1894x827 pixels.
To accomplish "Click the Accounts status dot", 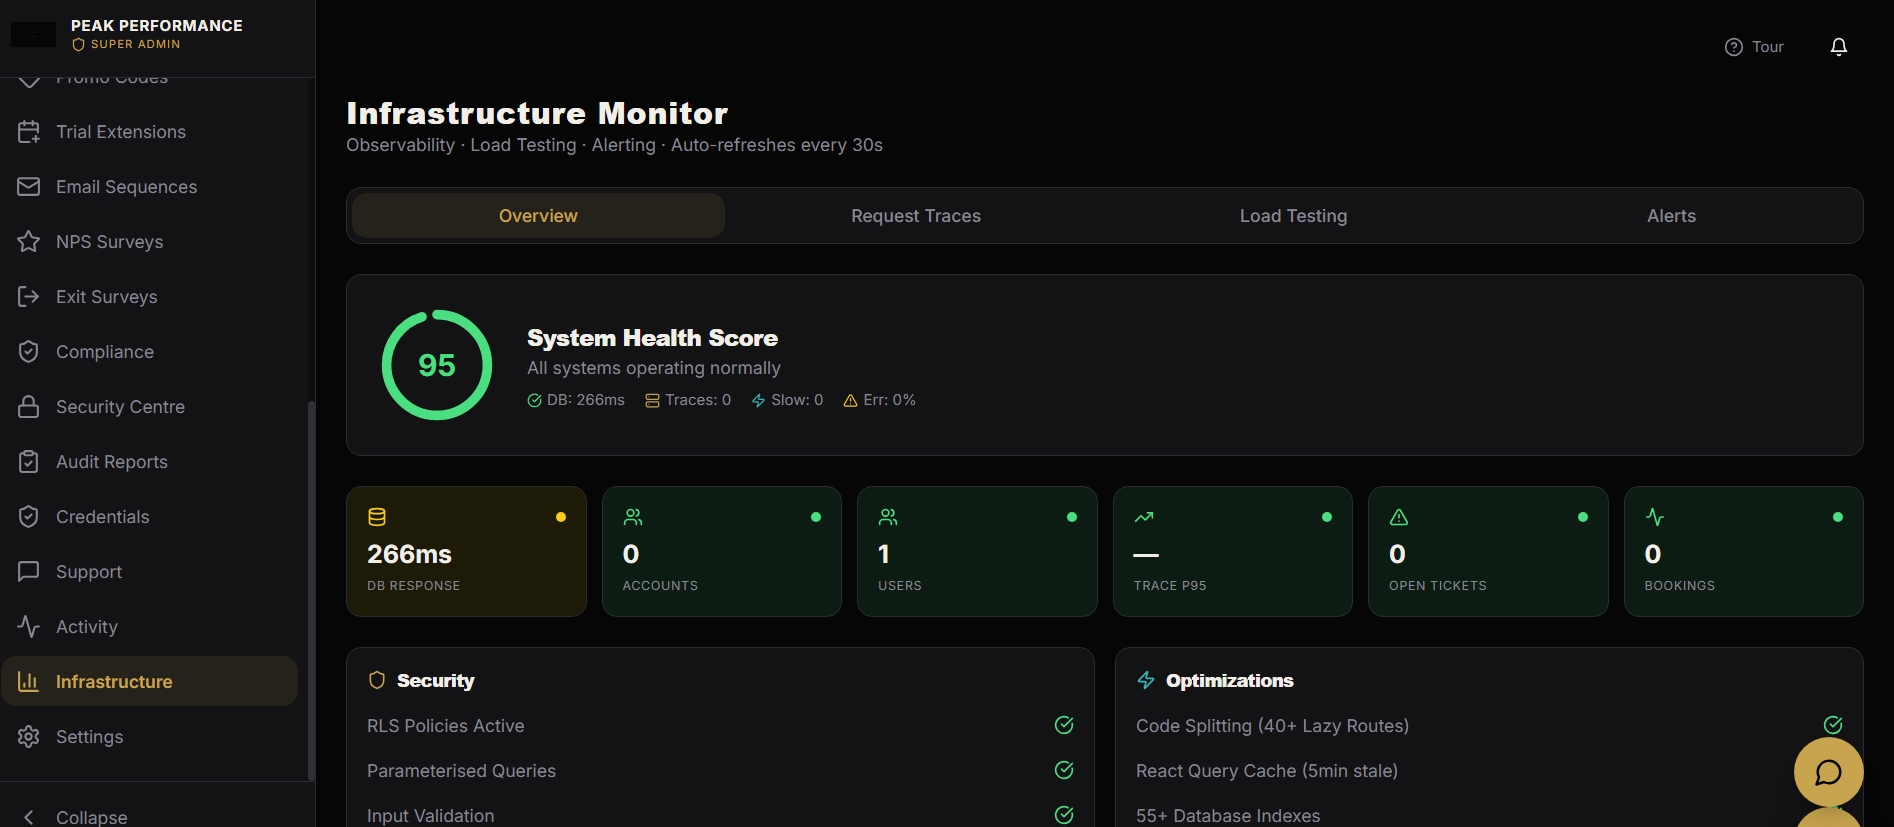I will (x=816, y=517).
